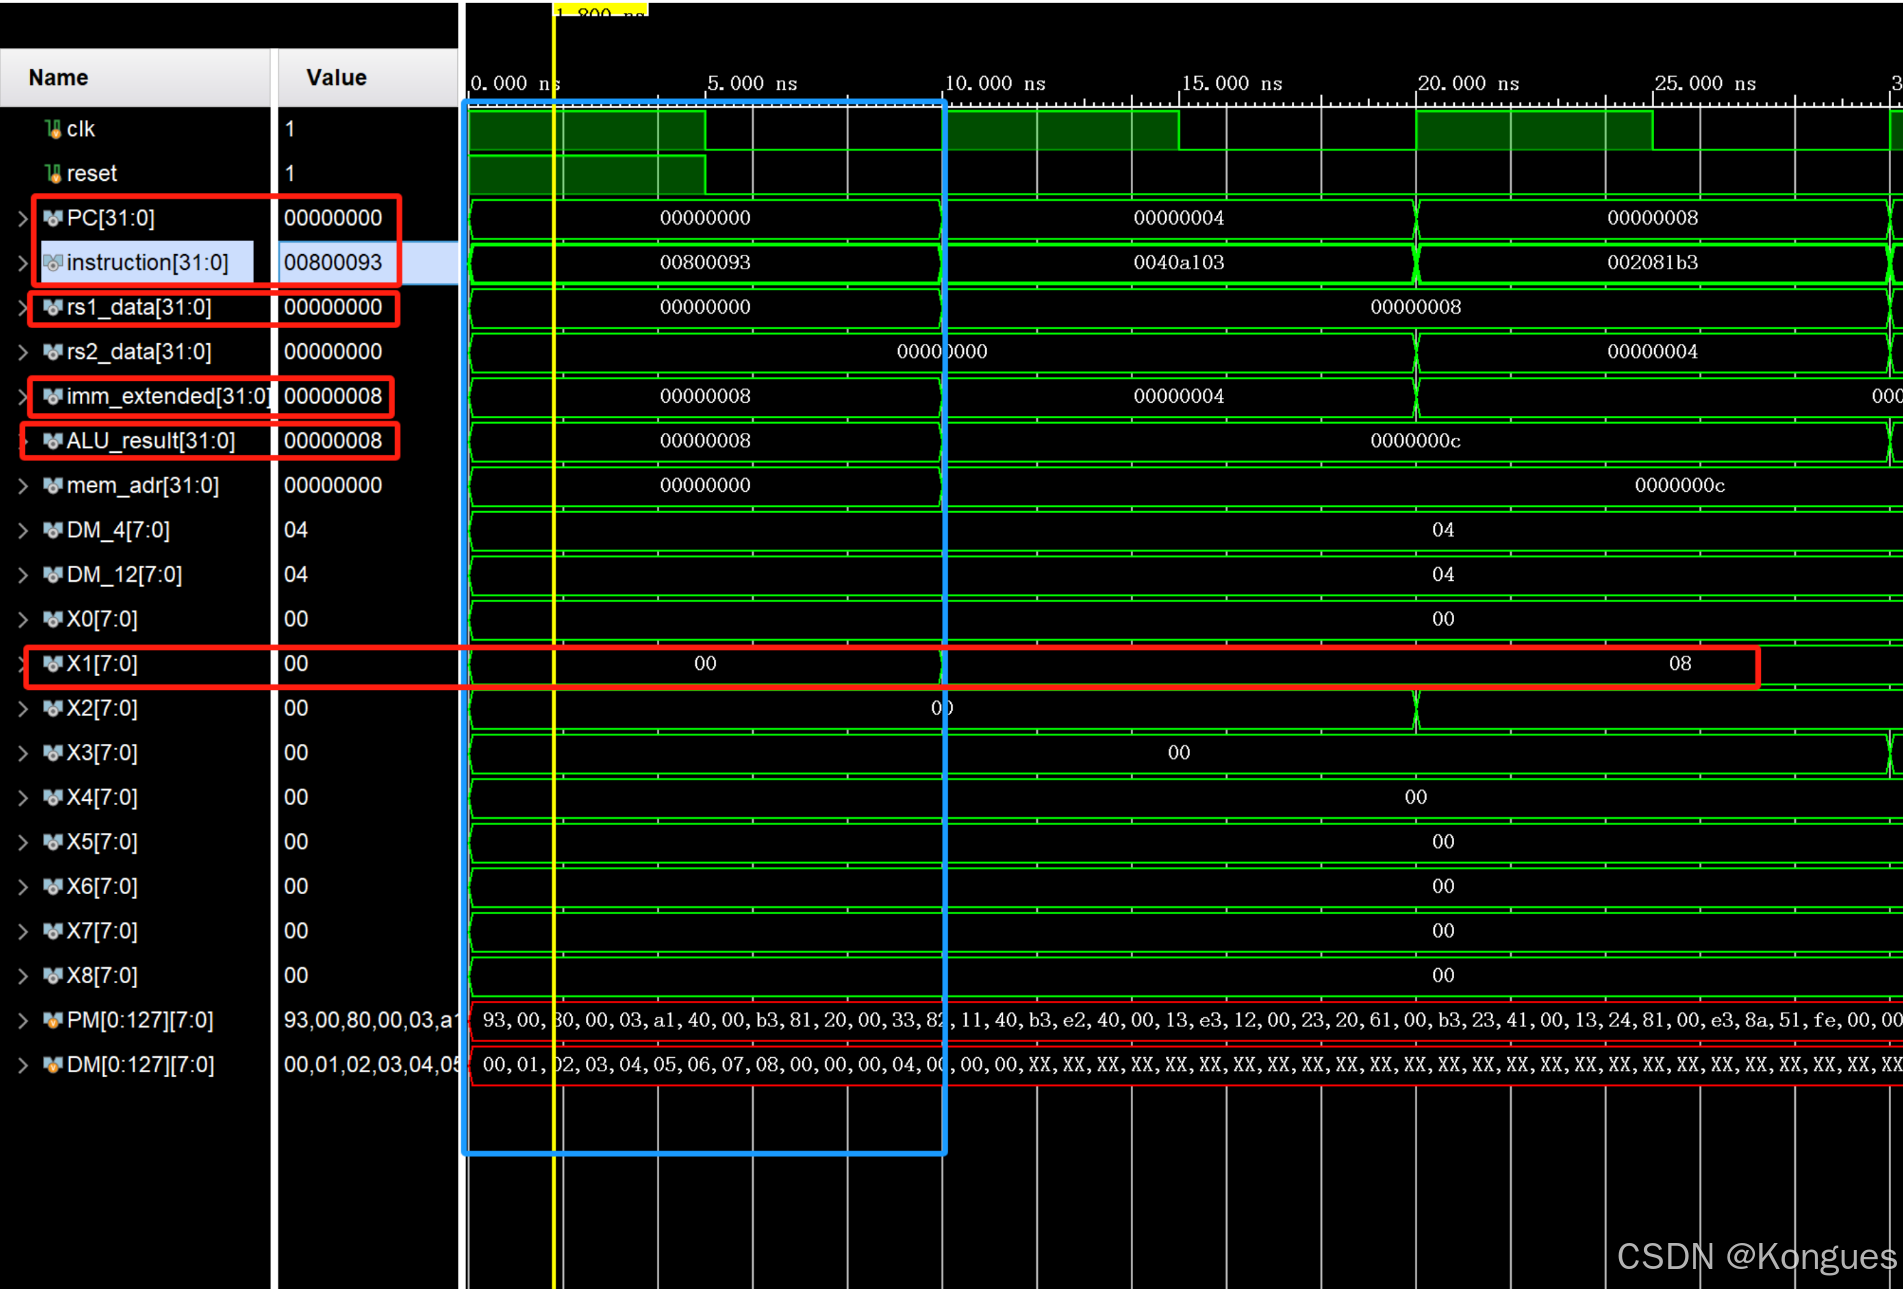This screenshot has width=1903, height=1289.
Task: Click the 002081b3 instruction waveform segment
Action: tap(1652, 263)
